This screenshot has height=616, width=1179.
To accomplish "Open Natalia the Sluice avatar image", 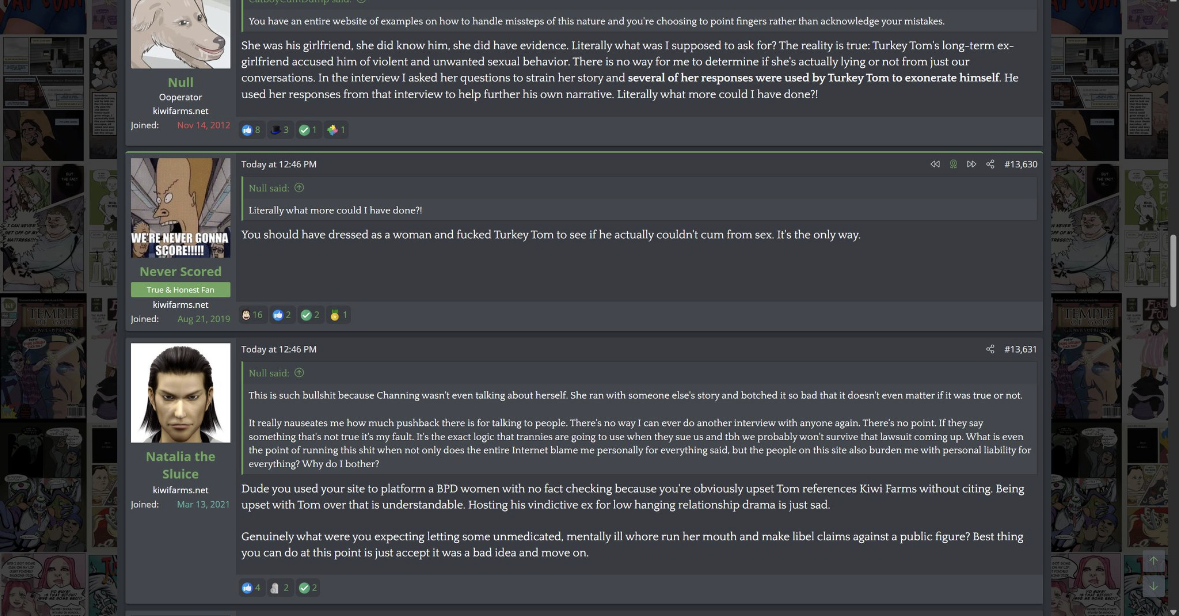I will 180,393.
